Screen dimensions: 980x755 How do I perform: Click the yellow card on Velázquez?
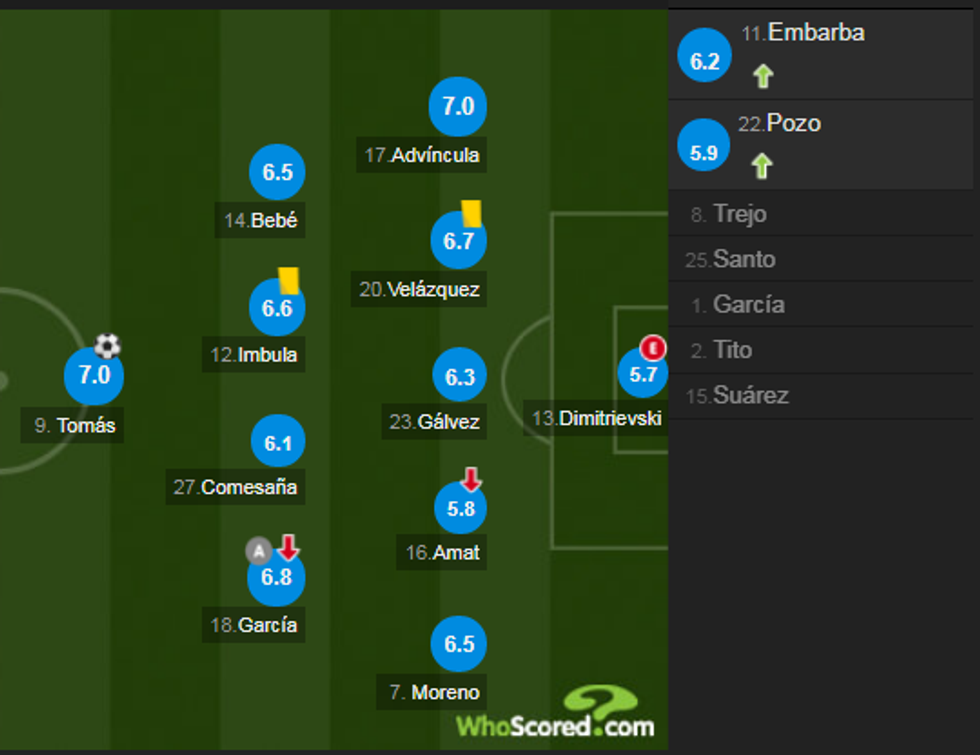[471, 213]
